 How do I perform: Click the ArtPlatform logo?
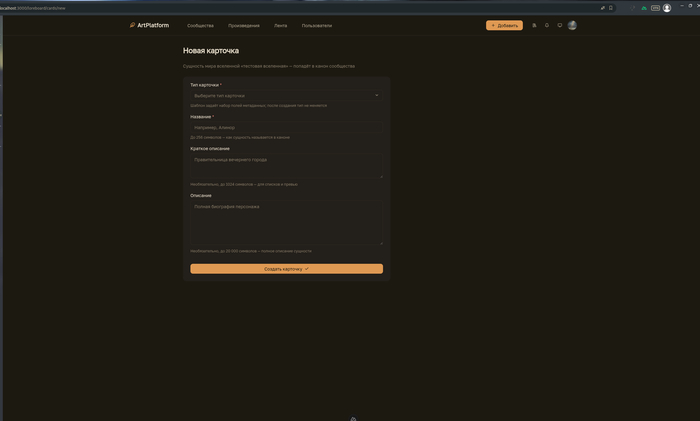[149, 25]
